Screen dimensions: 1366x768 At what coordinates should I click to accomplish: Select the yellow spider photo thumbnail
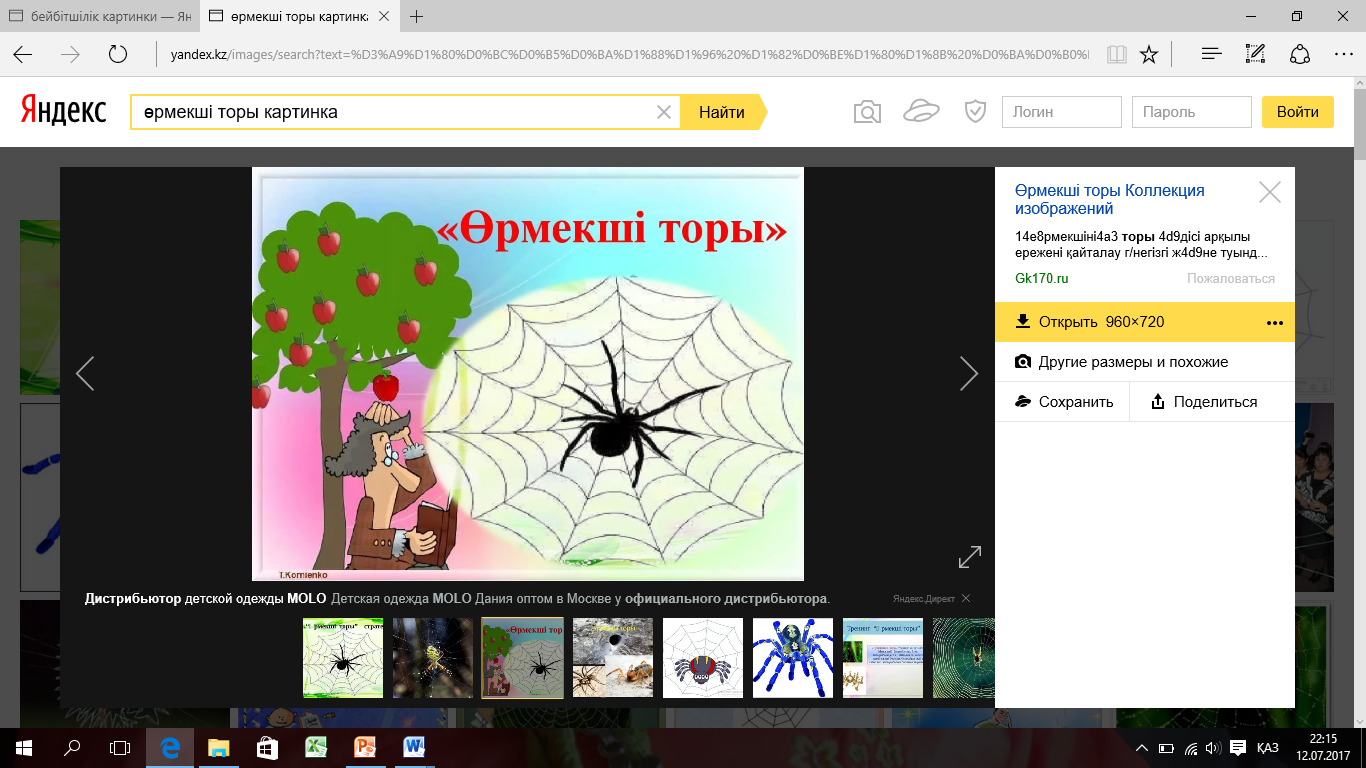click(433, 658)
